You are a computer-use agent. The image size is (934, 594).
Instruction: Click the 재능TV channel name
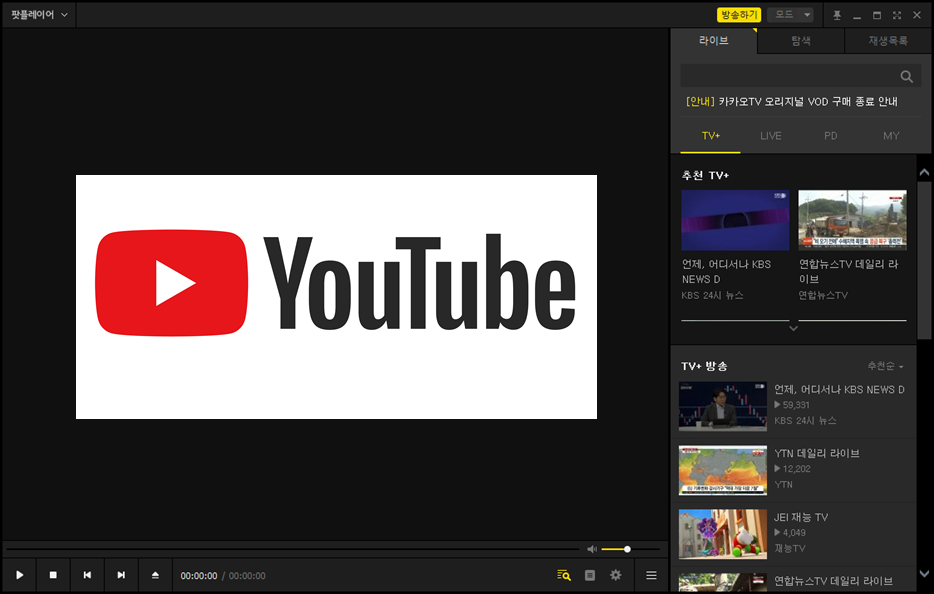pyautogui.click(x=789, y=549)
